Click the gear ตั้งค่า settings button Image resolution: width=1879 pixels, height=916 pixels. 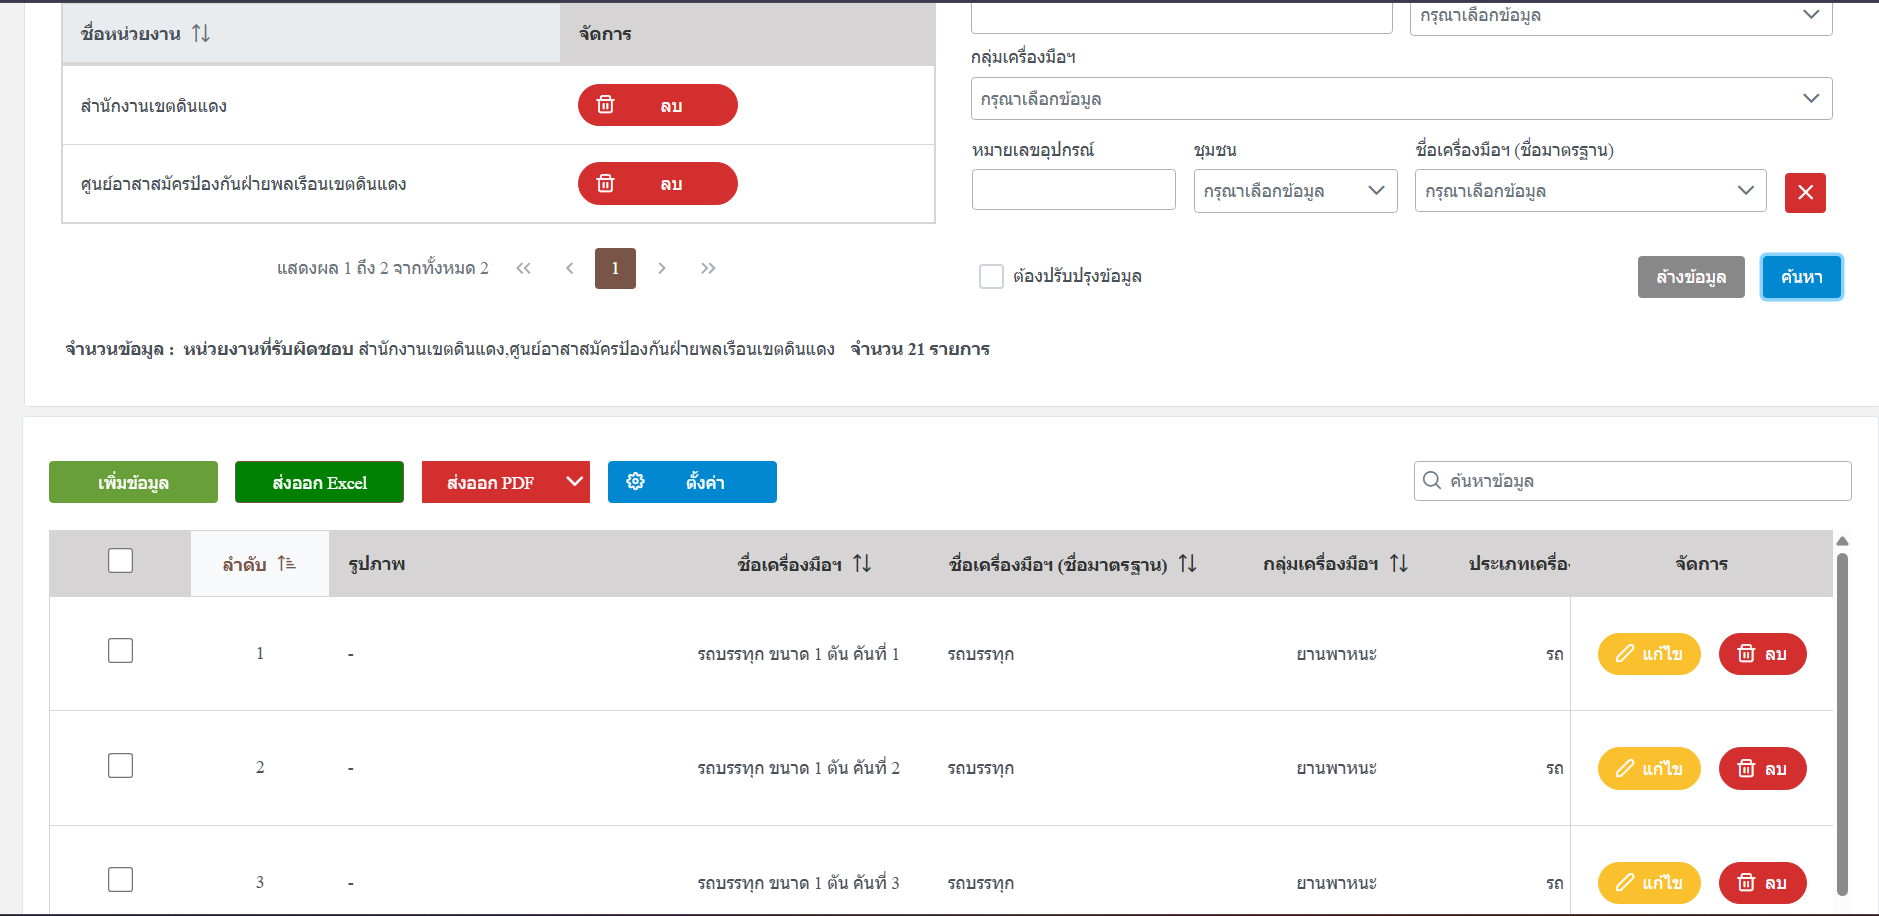692,482
